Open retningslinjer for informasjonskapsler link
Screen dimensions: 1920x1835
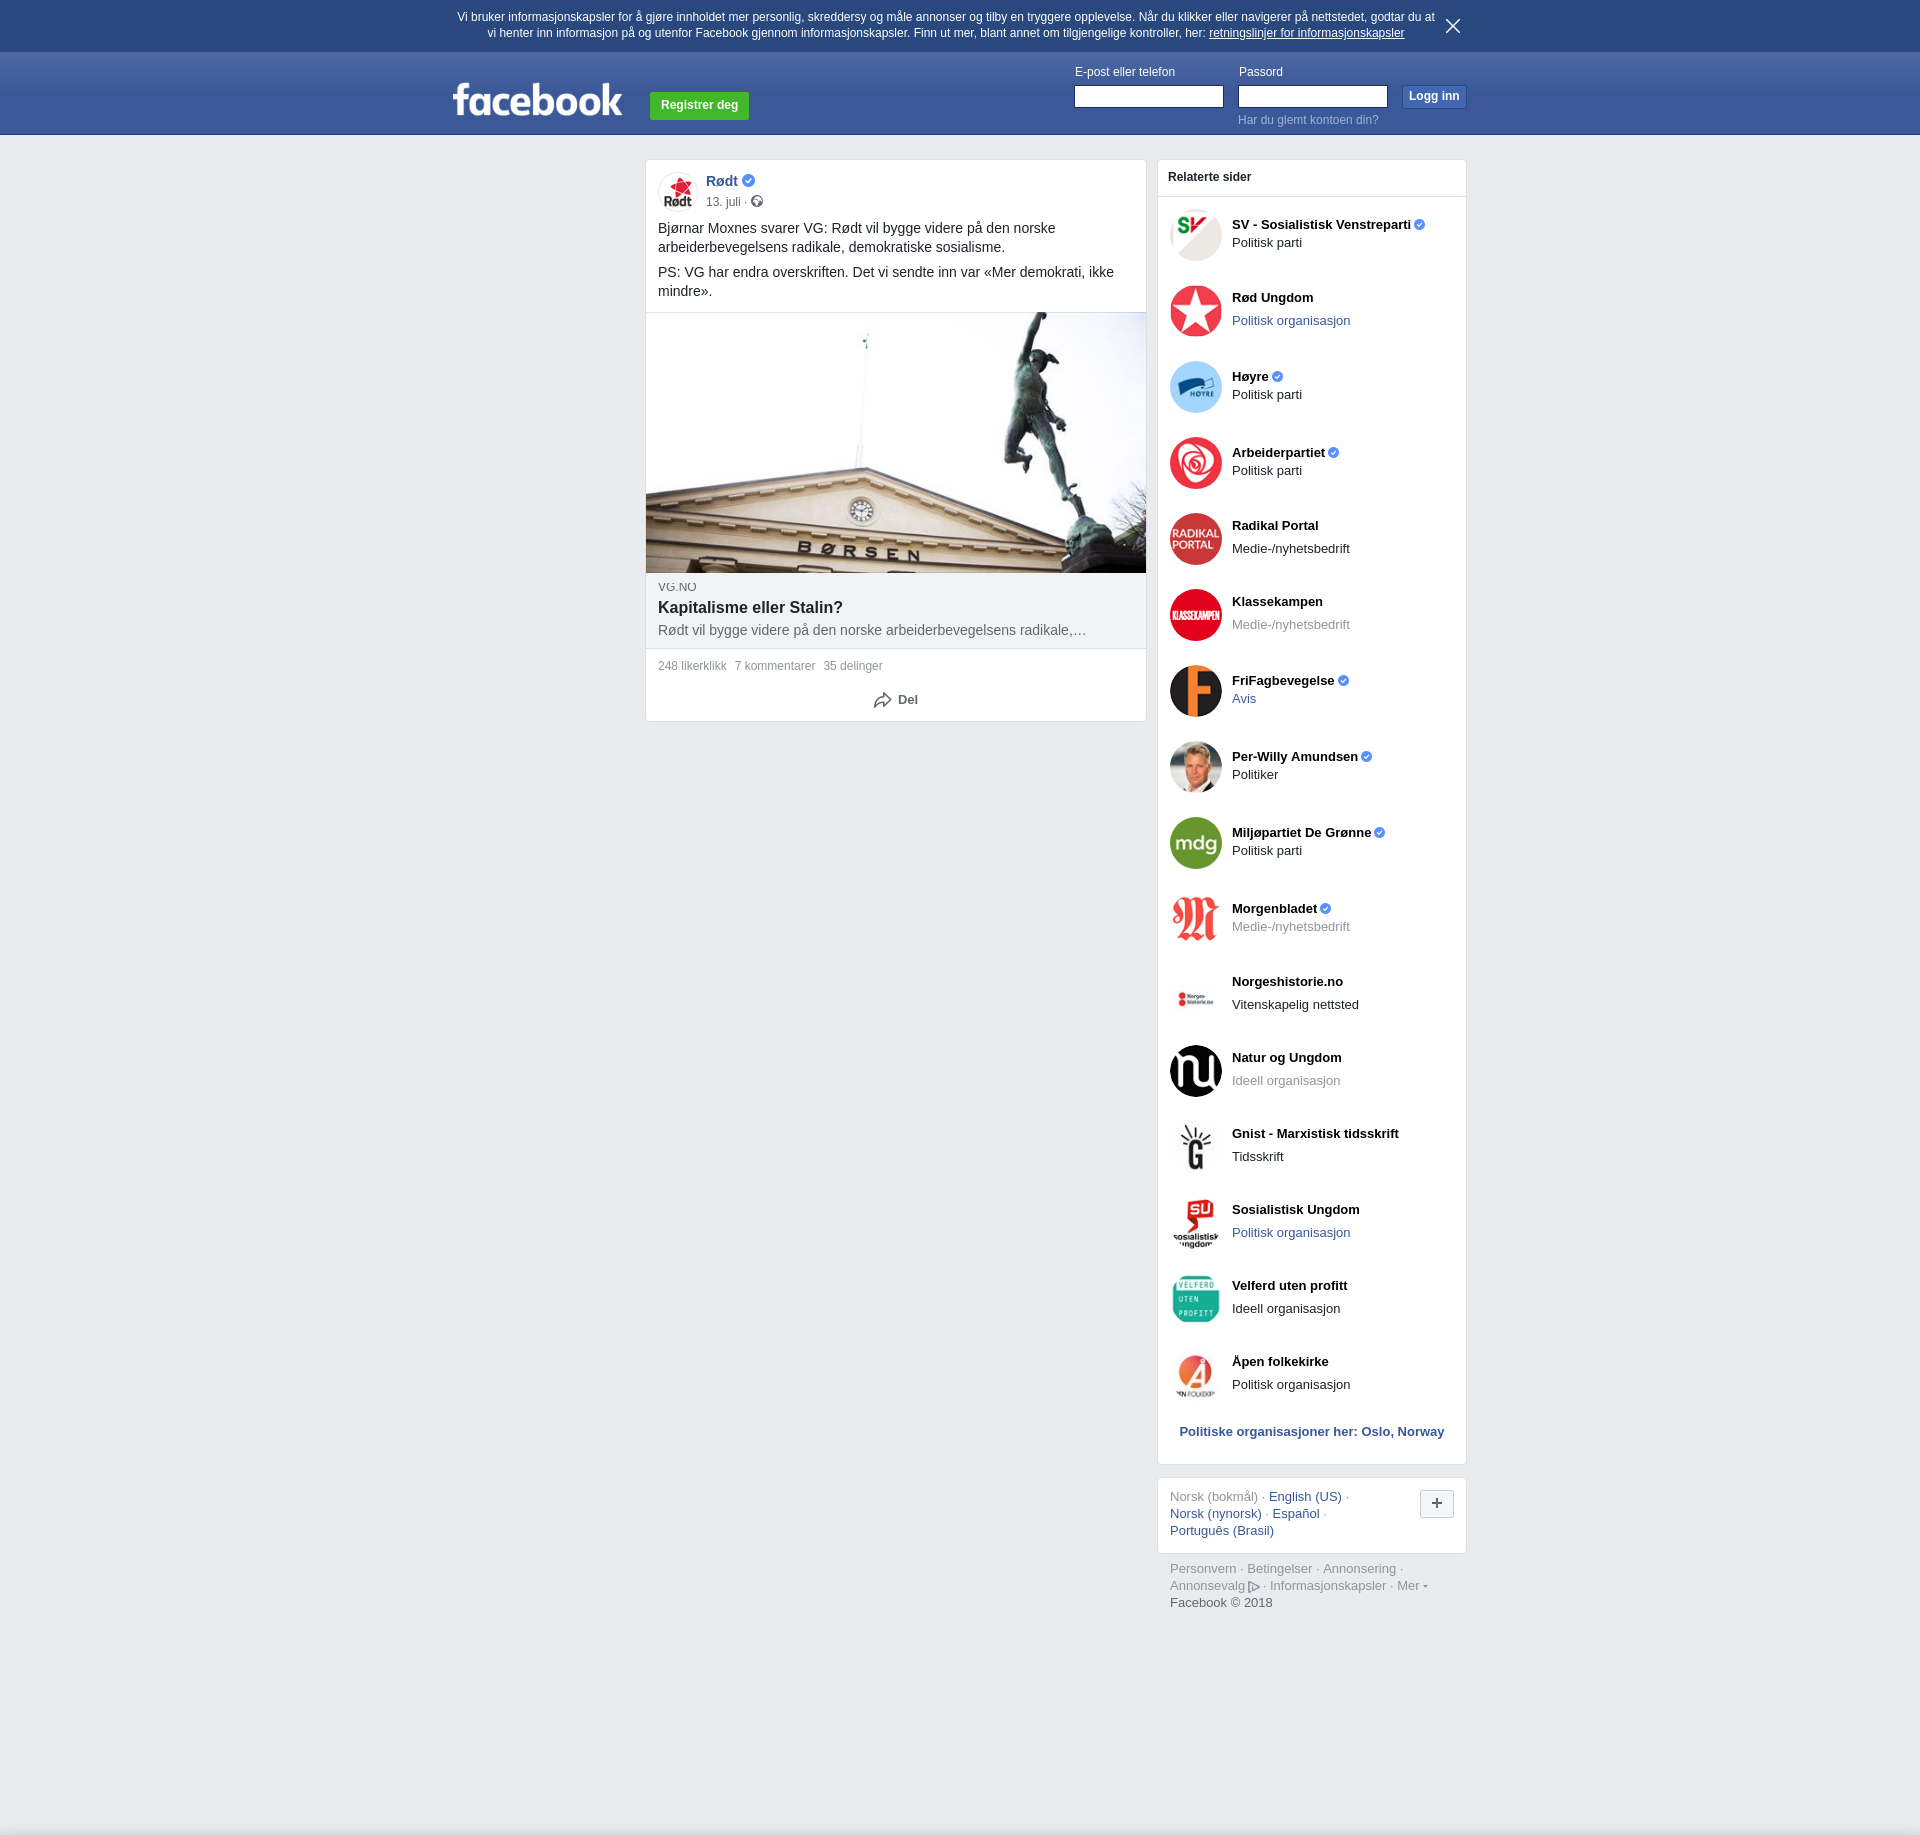[x=1306, y=33]
